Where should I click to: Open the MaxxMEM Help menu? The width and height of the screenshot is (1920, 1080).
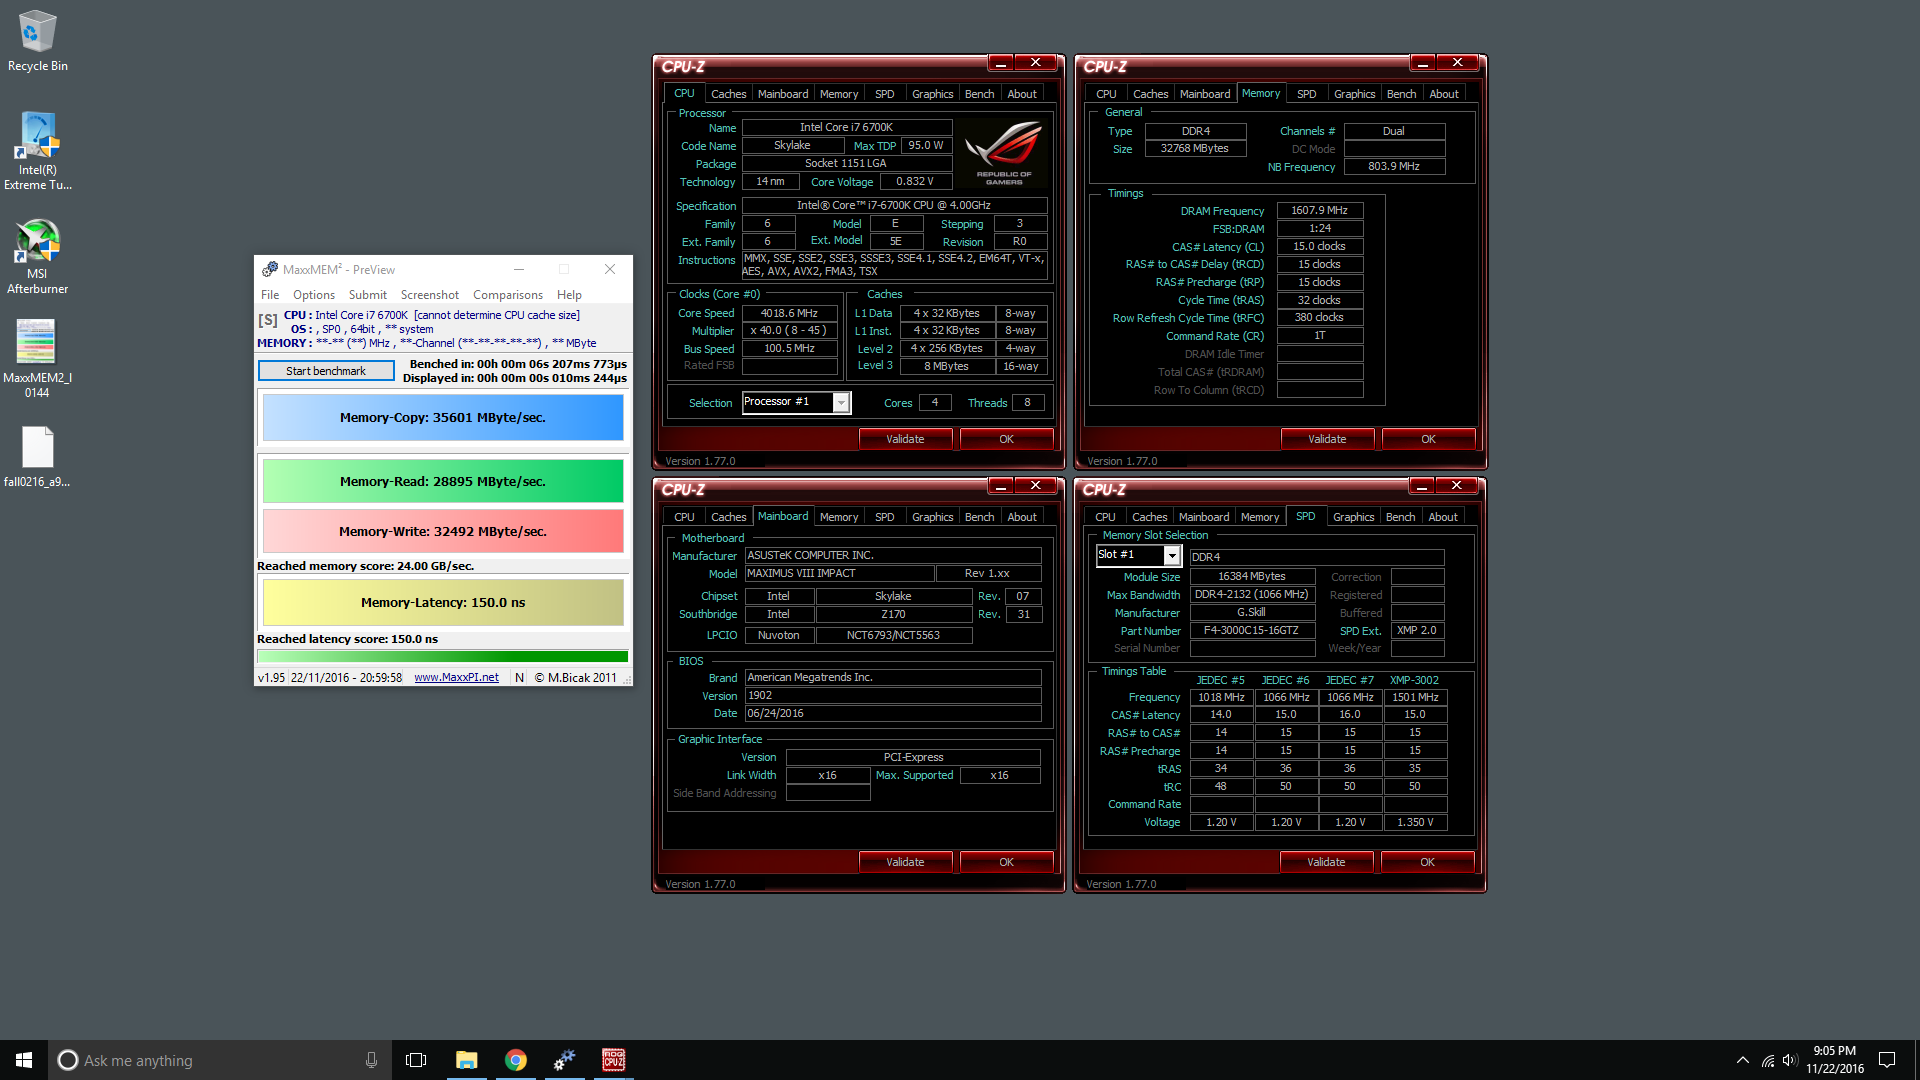pos(569,295)
